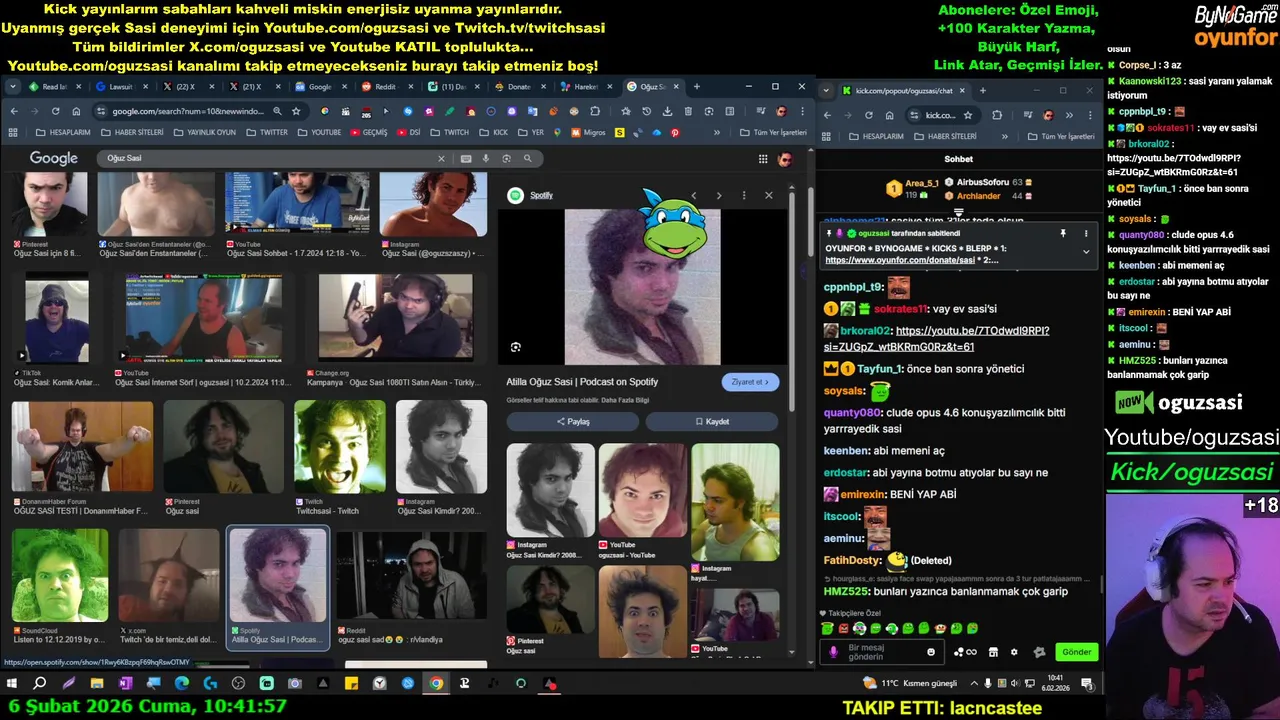Viewport: 1280px width, 720px height.
Task: Unpin the pinned chat message
Action: 1063,233
